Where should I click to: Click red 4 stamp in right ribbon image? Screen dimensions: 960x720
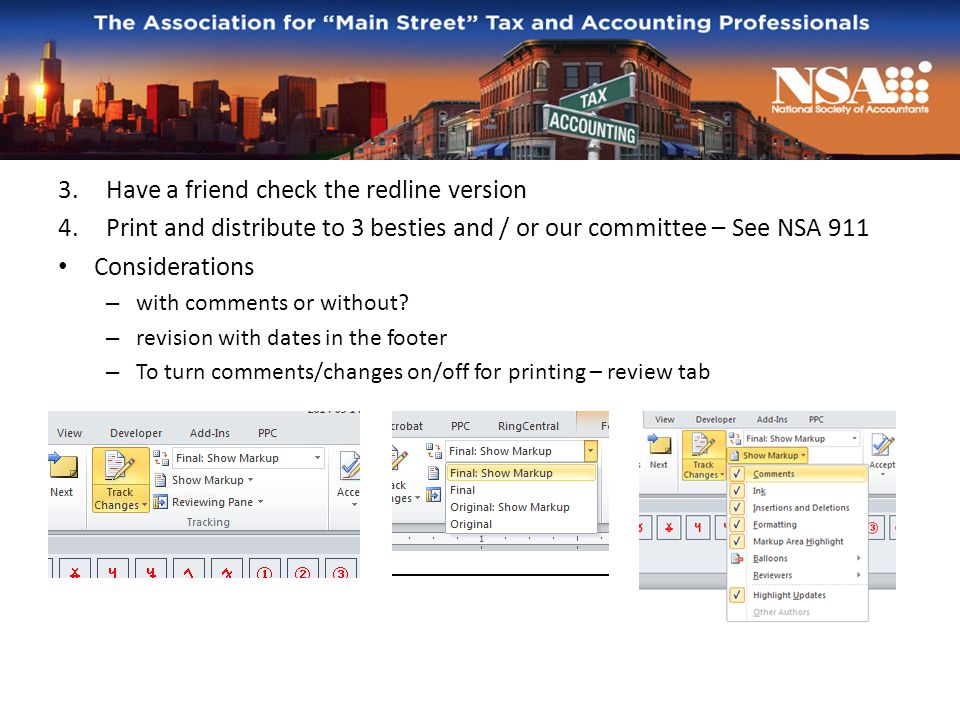click(x=698, y=528)
